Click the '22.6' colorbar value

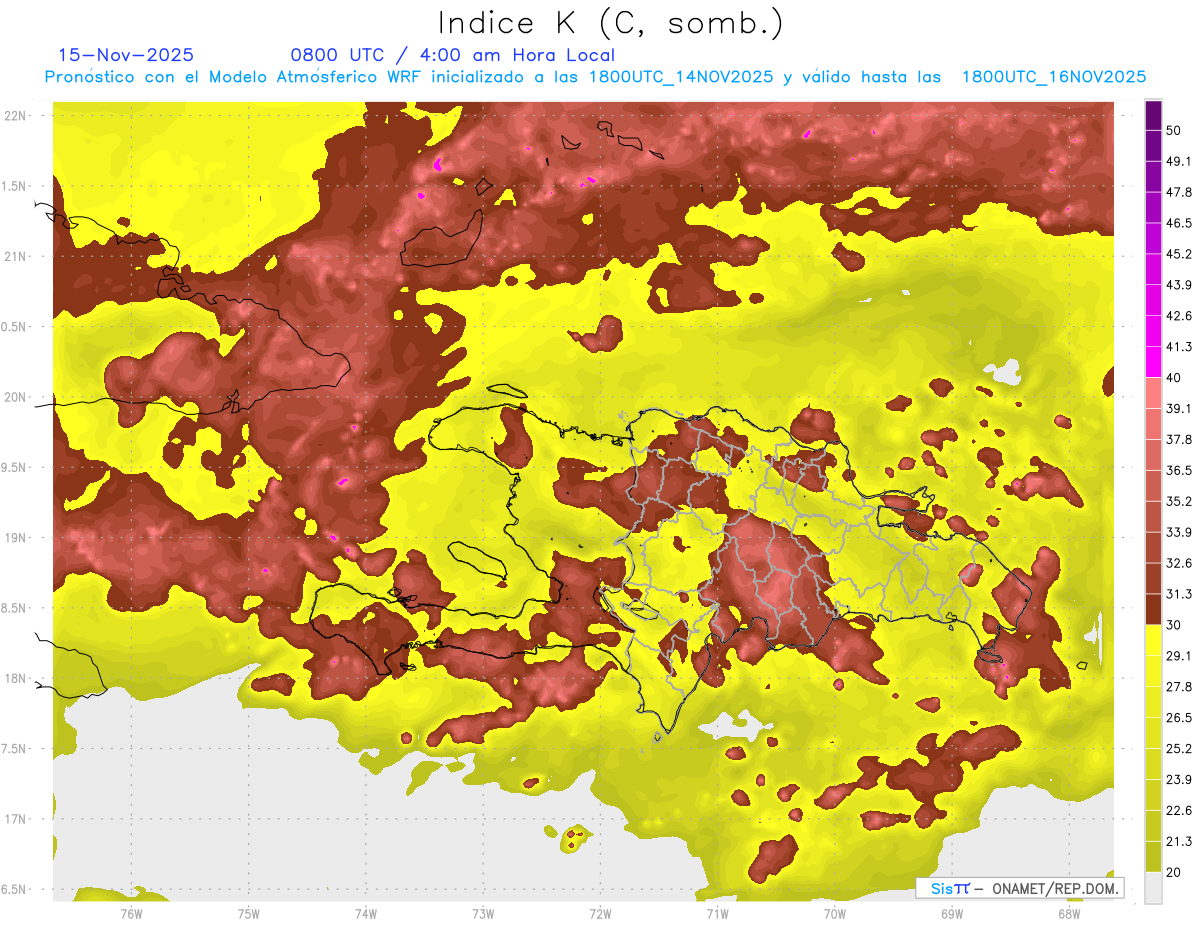(x=1179, y=810)
